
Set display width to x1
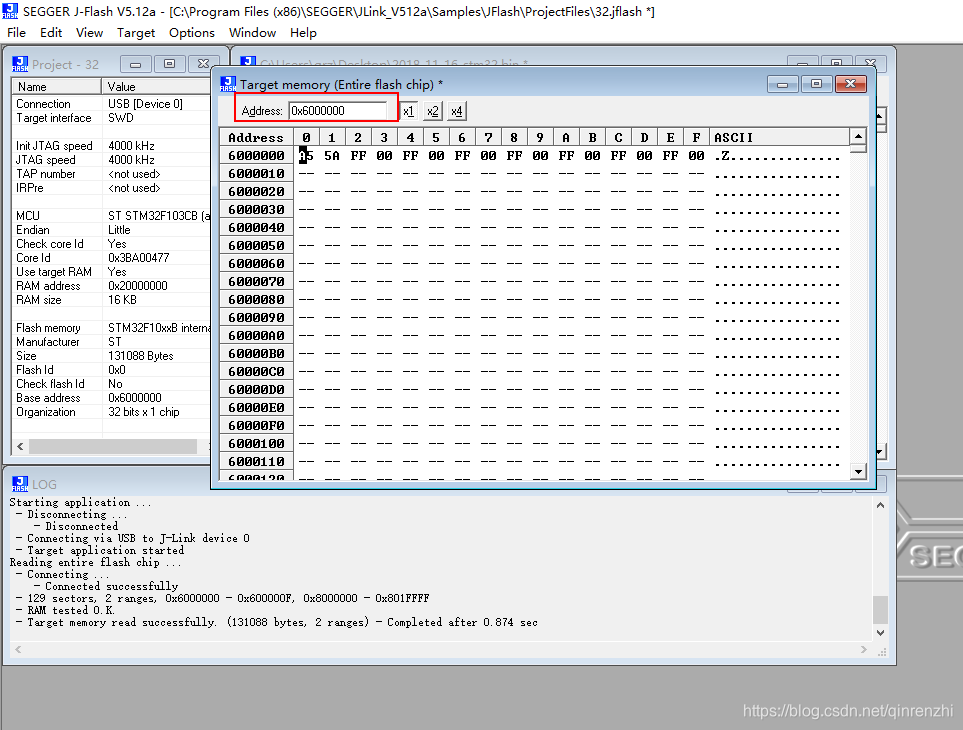point(408,111)
